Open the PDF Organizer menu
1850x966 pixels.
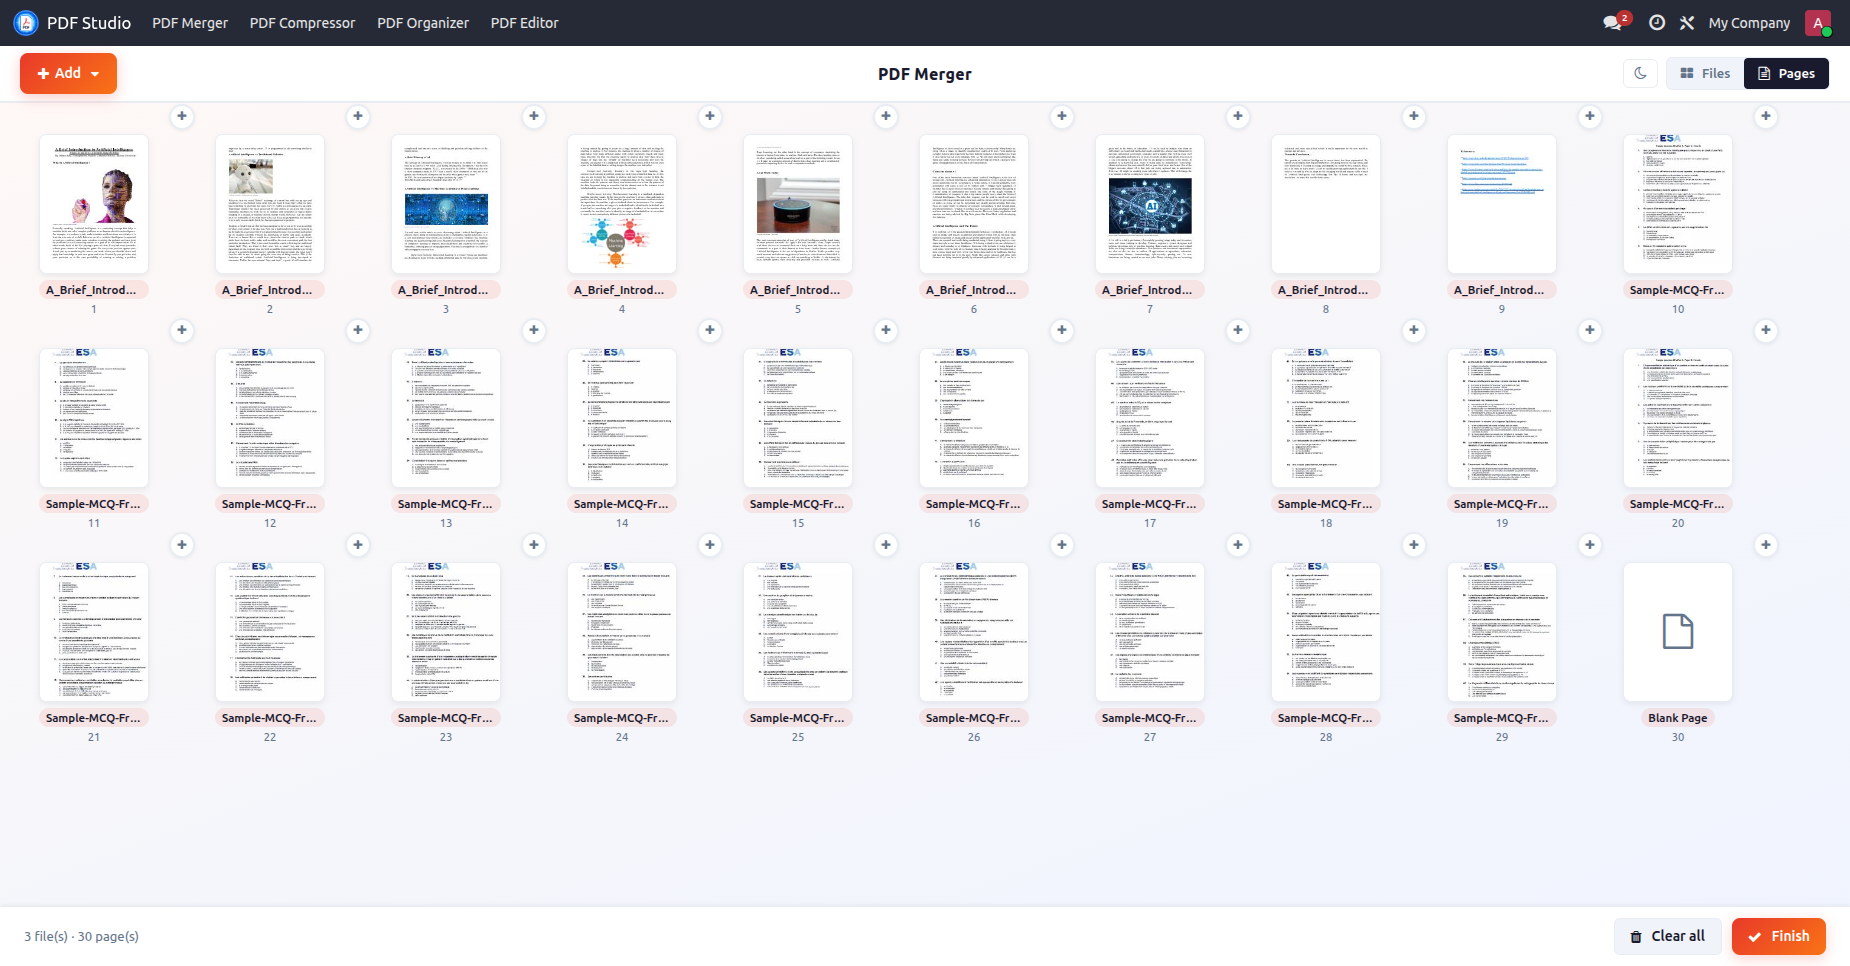423,22
